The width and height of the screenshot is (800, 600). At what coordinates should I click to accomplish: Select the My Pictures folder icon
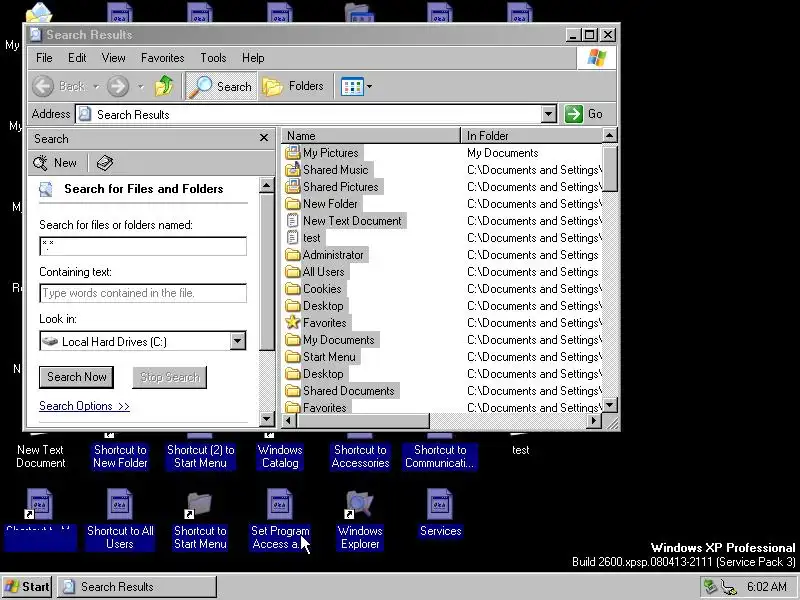coord(292,153)
